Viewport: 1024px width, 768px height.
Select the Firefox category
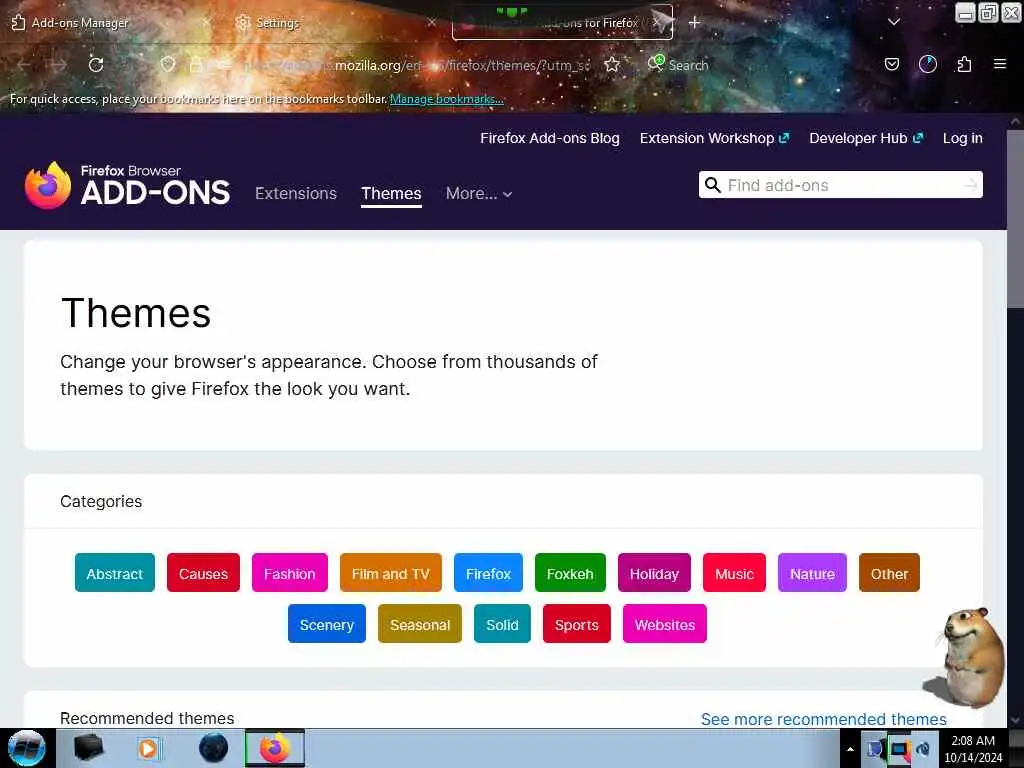tap(488, 573)
